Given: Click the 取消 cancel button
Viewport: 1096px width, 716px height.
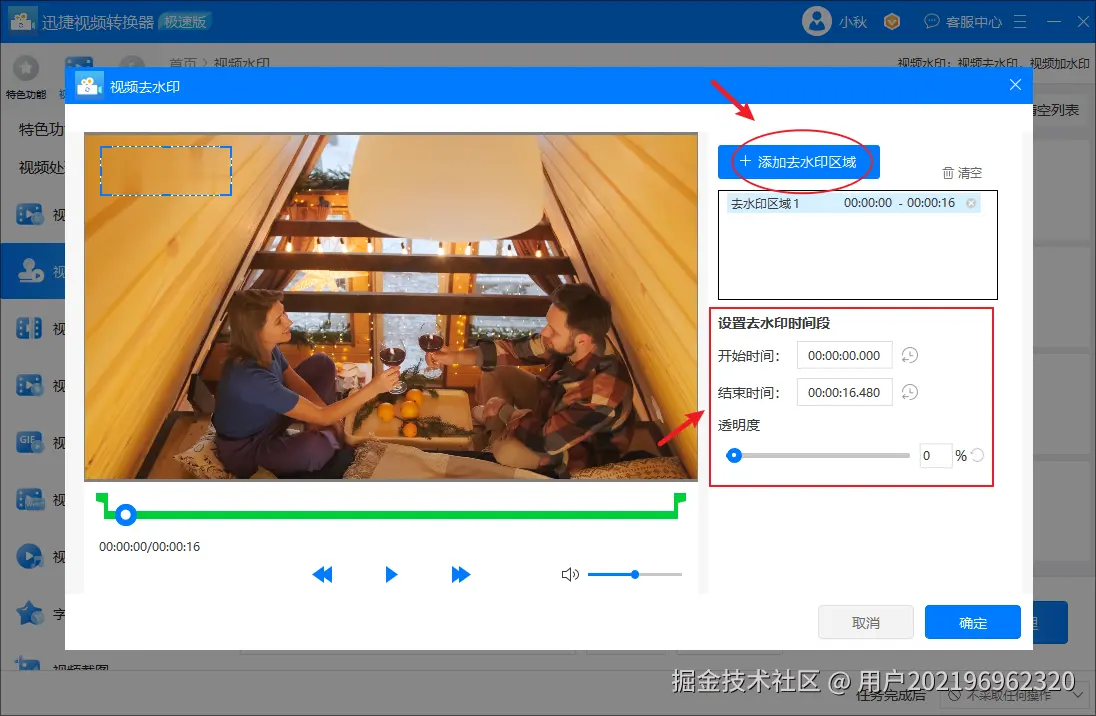Looking at the screenshot, I should coord(866,622).
